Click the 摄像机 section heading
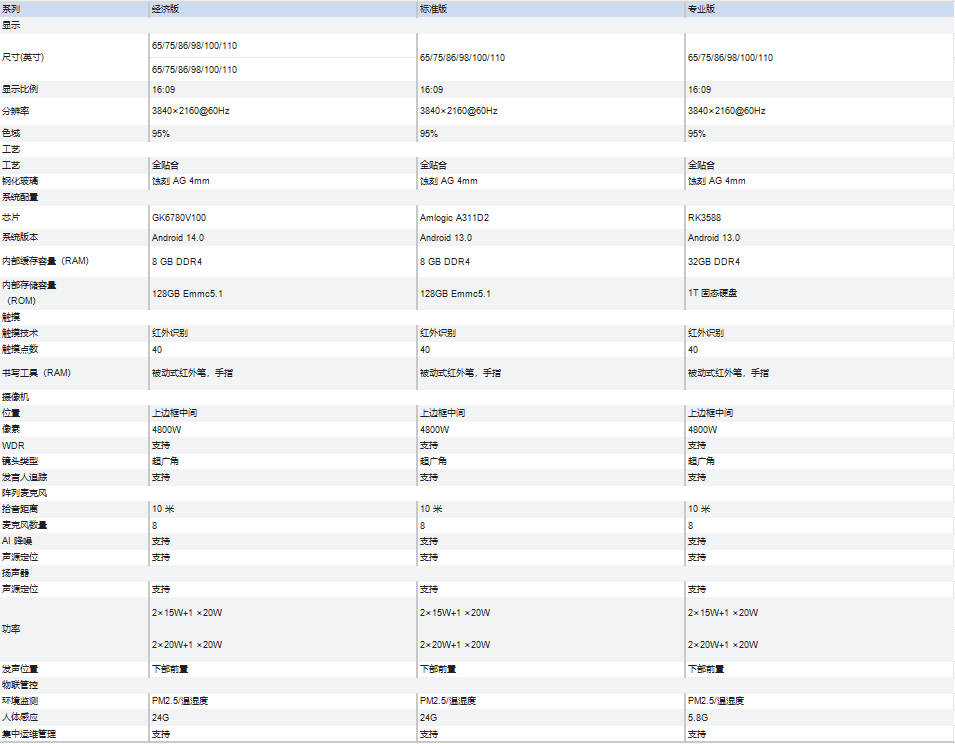955x744 pixels. (x=15, y=397)
